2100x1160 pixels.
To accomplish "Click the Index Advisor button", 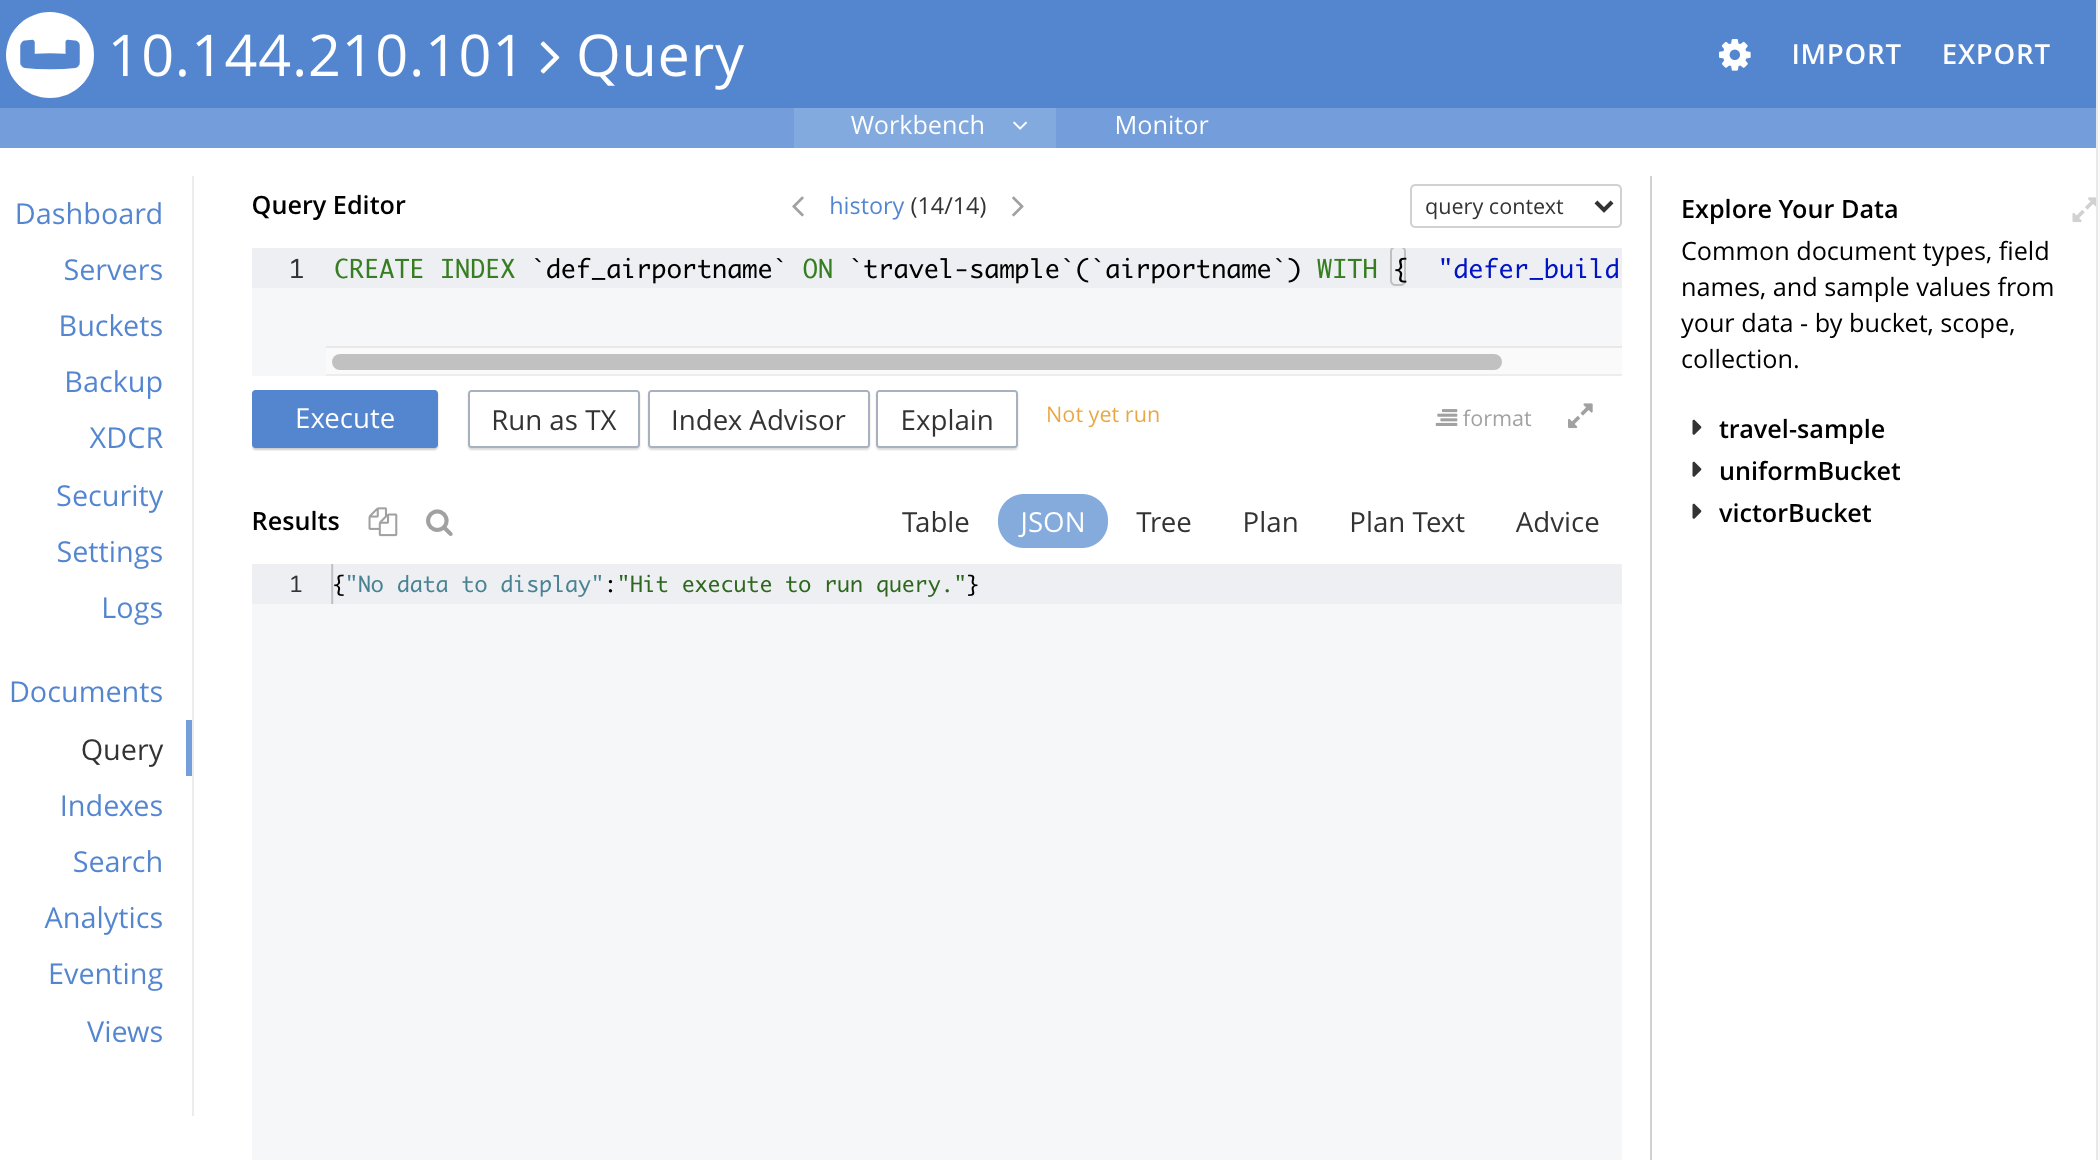I will pyautogui.click(x=758, y=420).
